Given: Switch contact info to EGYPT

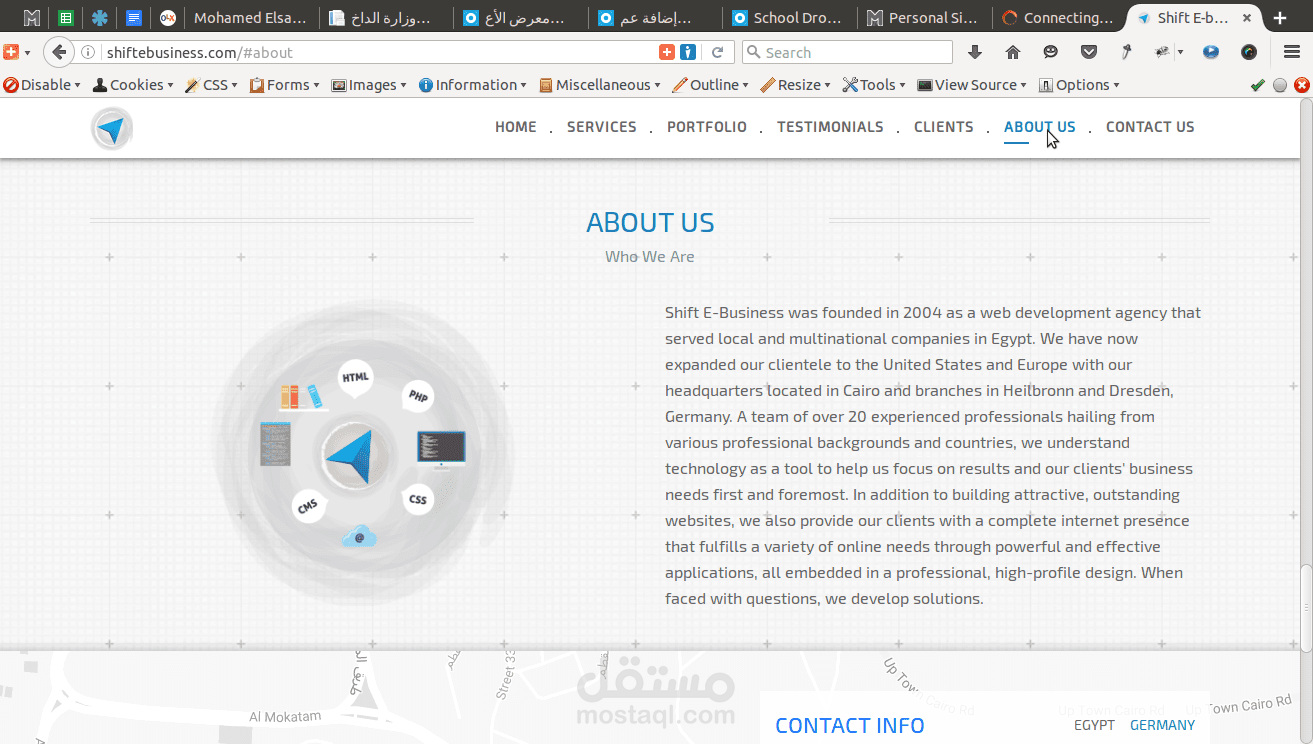Looking at the screenshot, I should point(1094,725).
